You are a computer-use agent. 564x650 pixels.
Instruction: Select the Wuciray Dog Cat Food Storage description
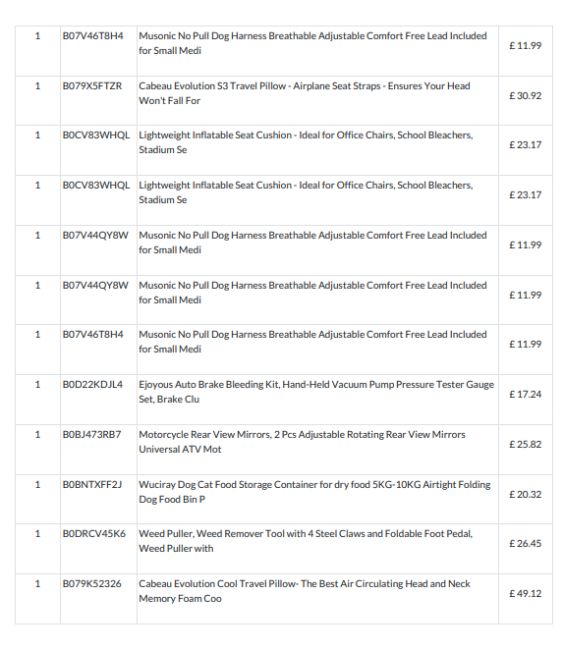coord(315,492)
